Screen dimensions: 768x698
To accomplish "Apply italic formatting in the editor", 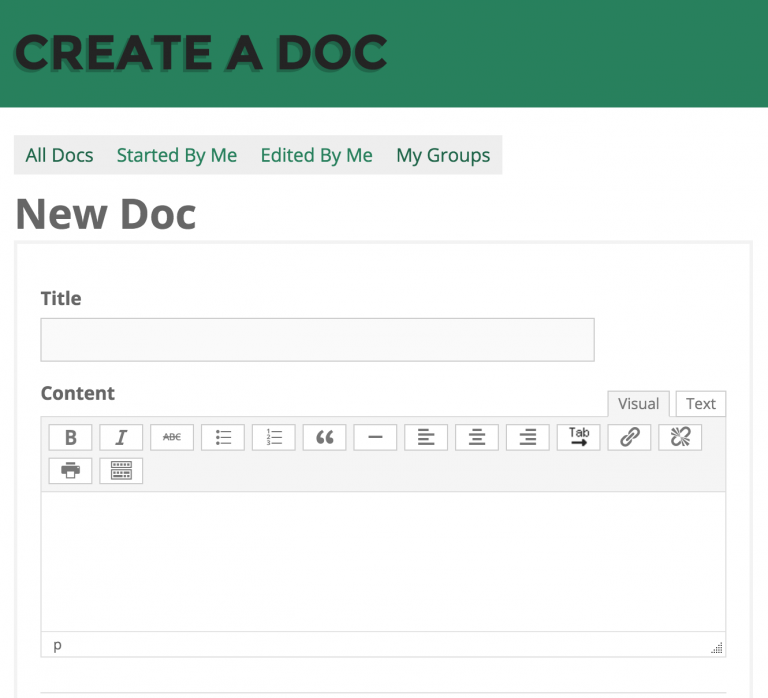I will click(x=121, y=437).
